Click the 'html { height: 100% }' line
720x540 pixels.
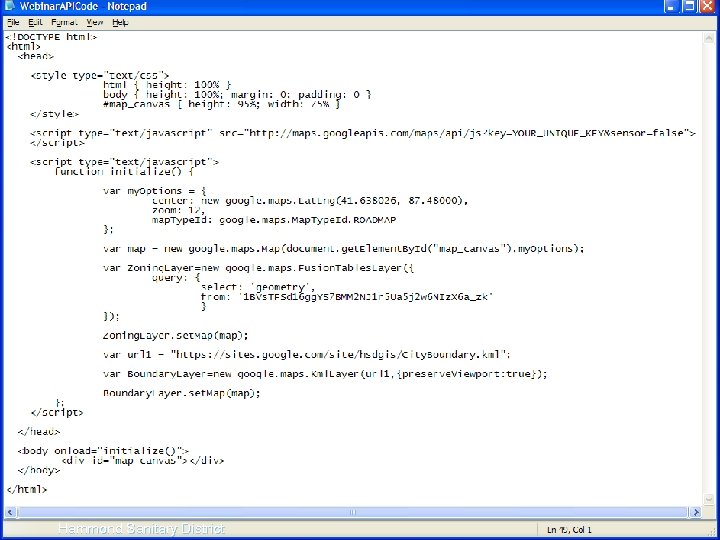167,85
